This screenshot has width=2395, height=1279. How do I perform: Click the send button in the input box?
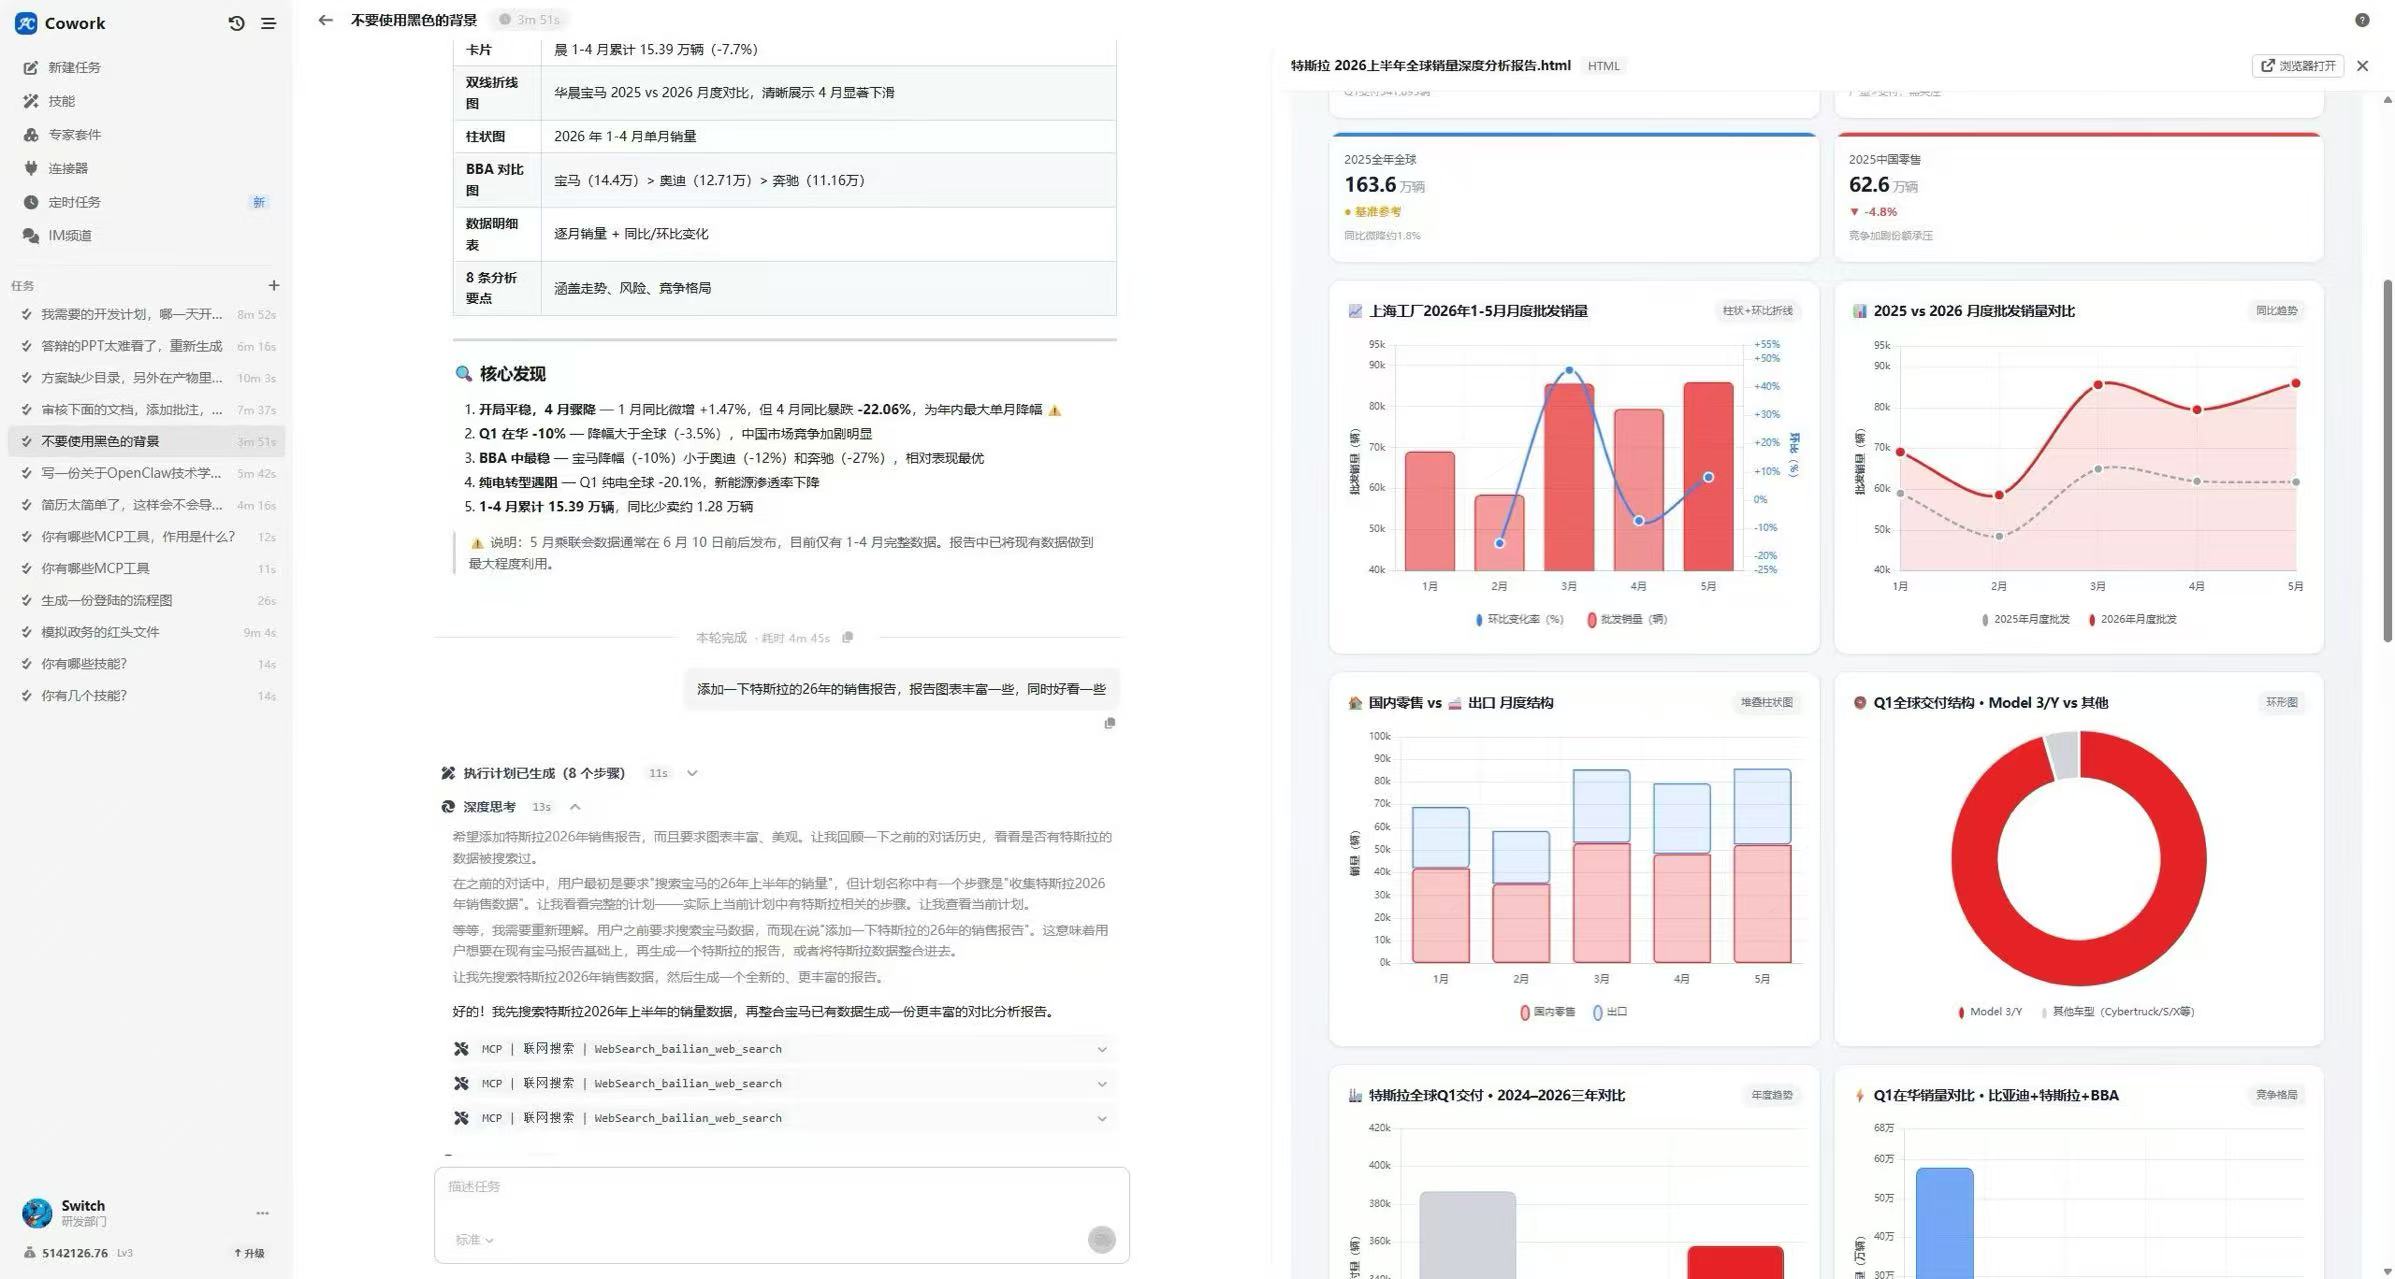click(x=1101, y=1240)
